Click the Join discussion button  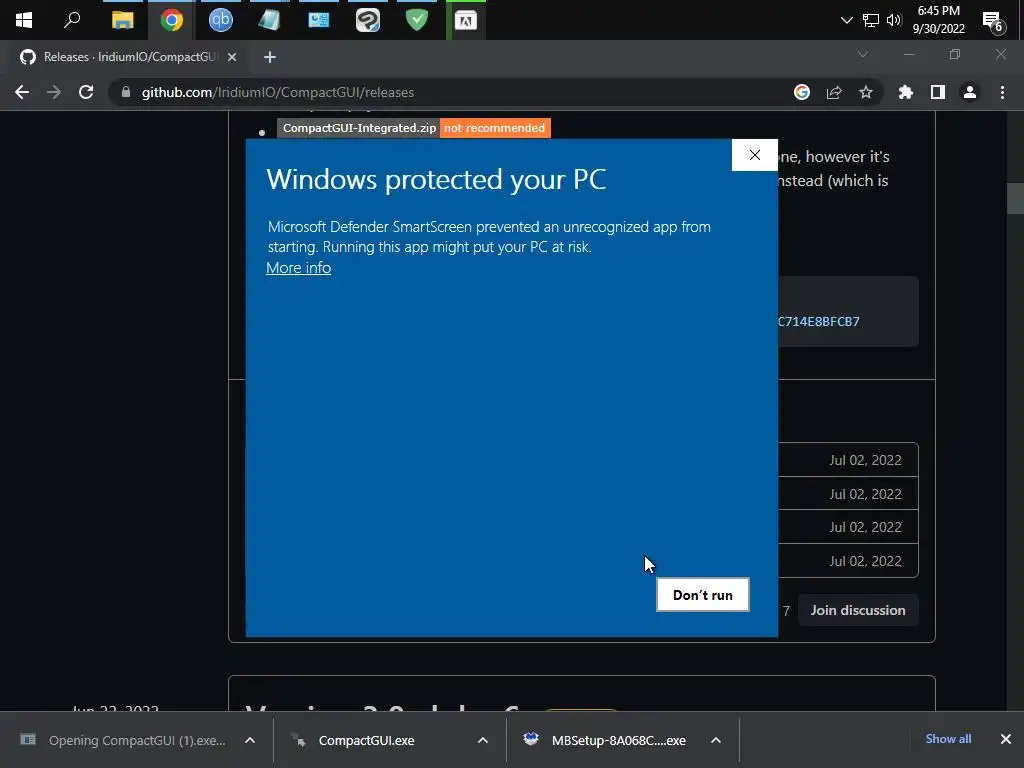coord(858,610)
